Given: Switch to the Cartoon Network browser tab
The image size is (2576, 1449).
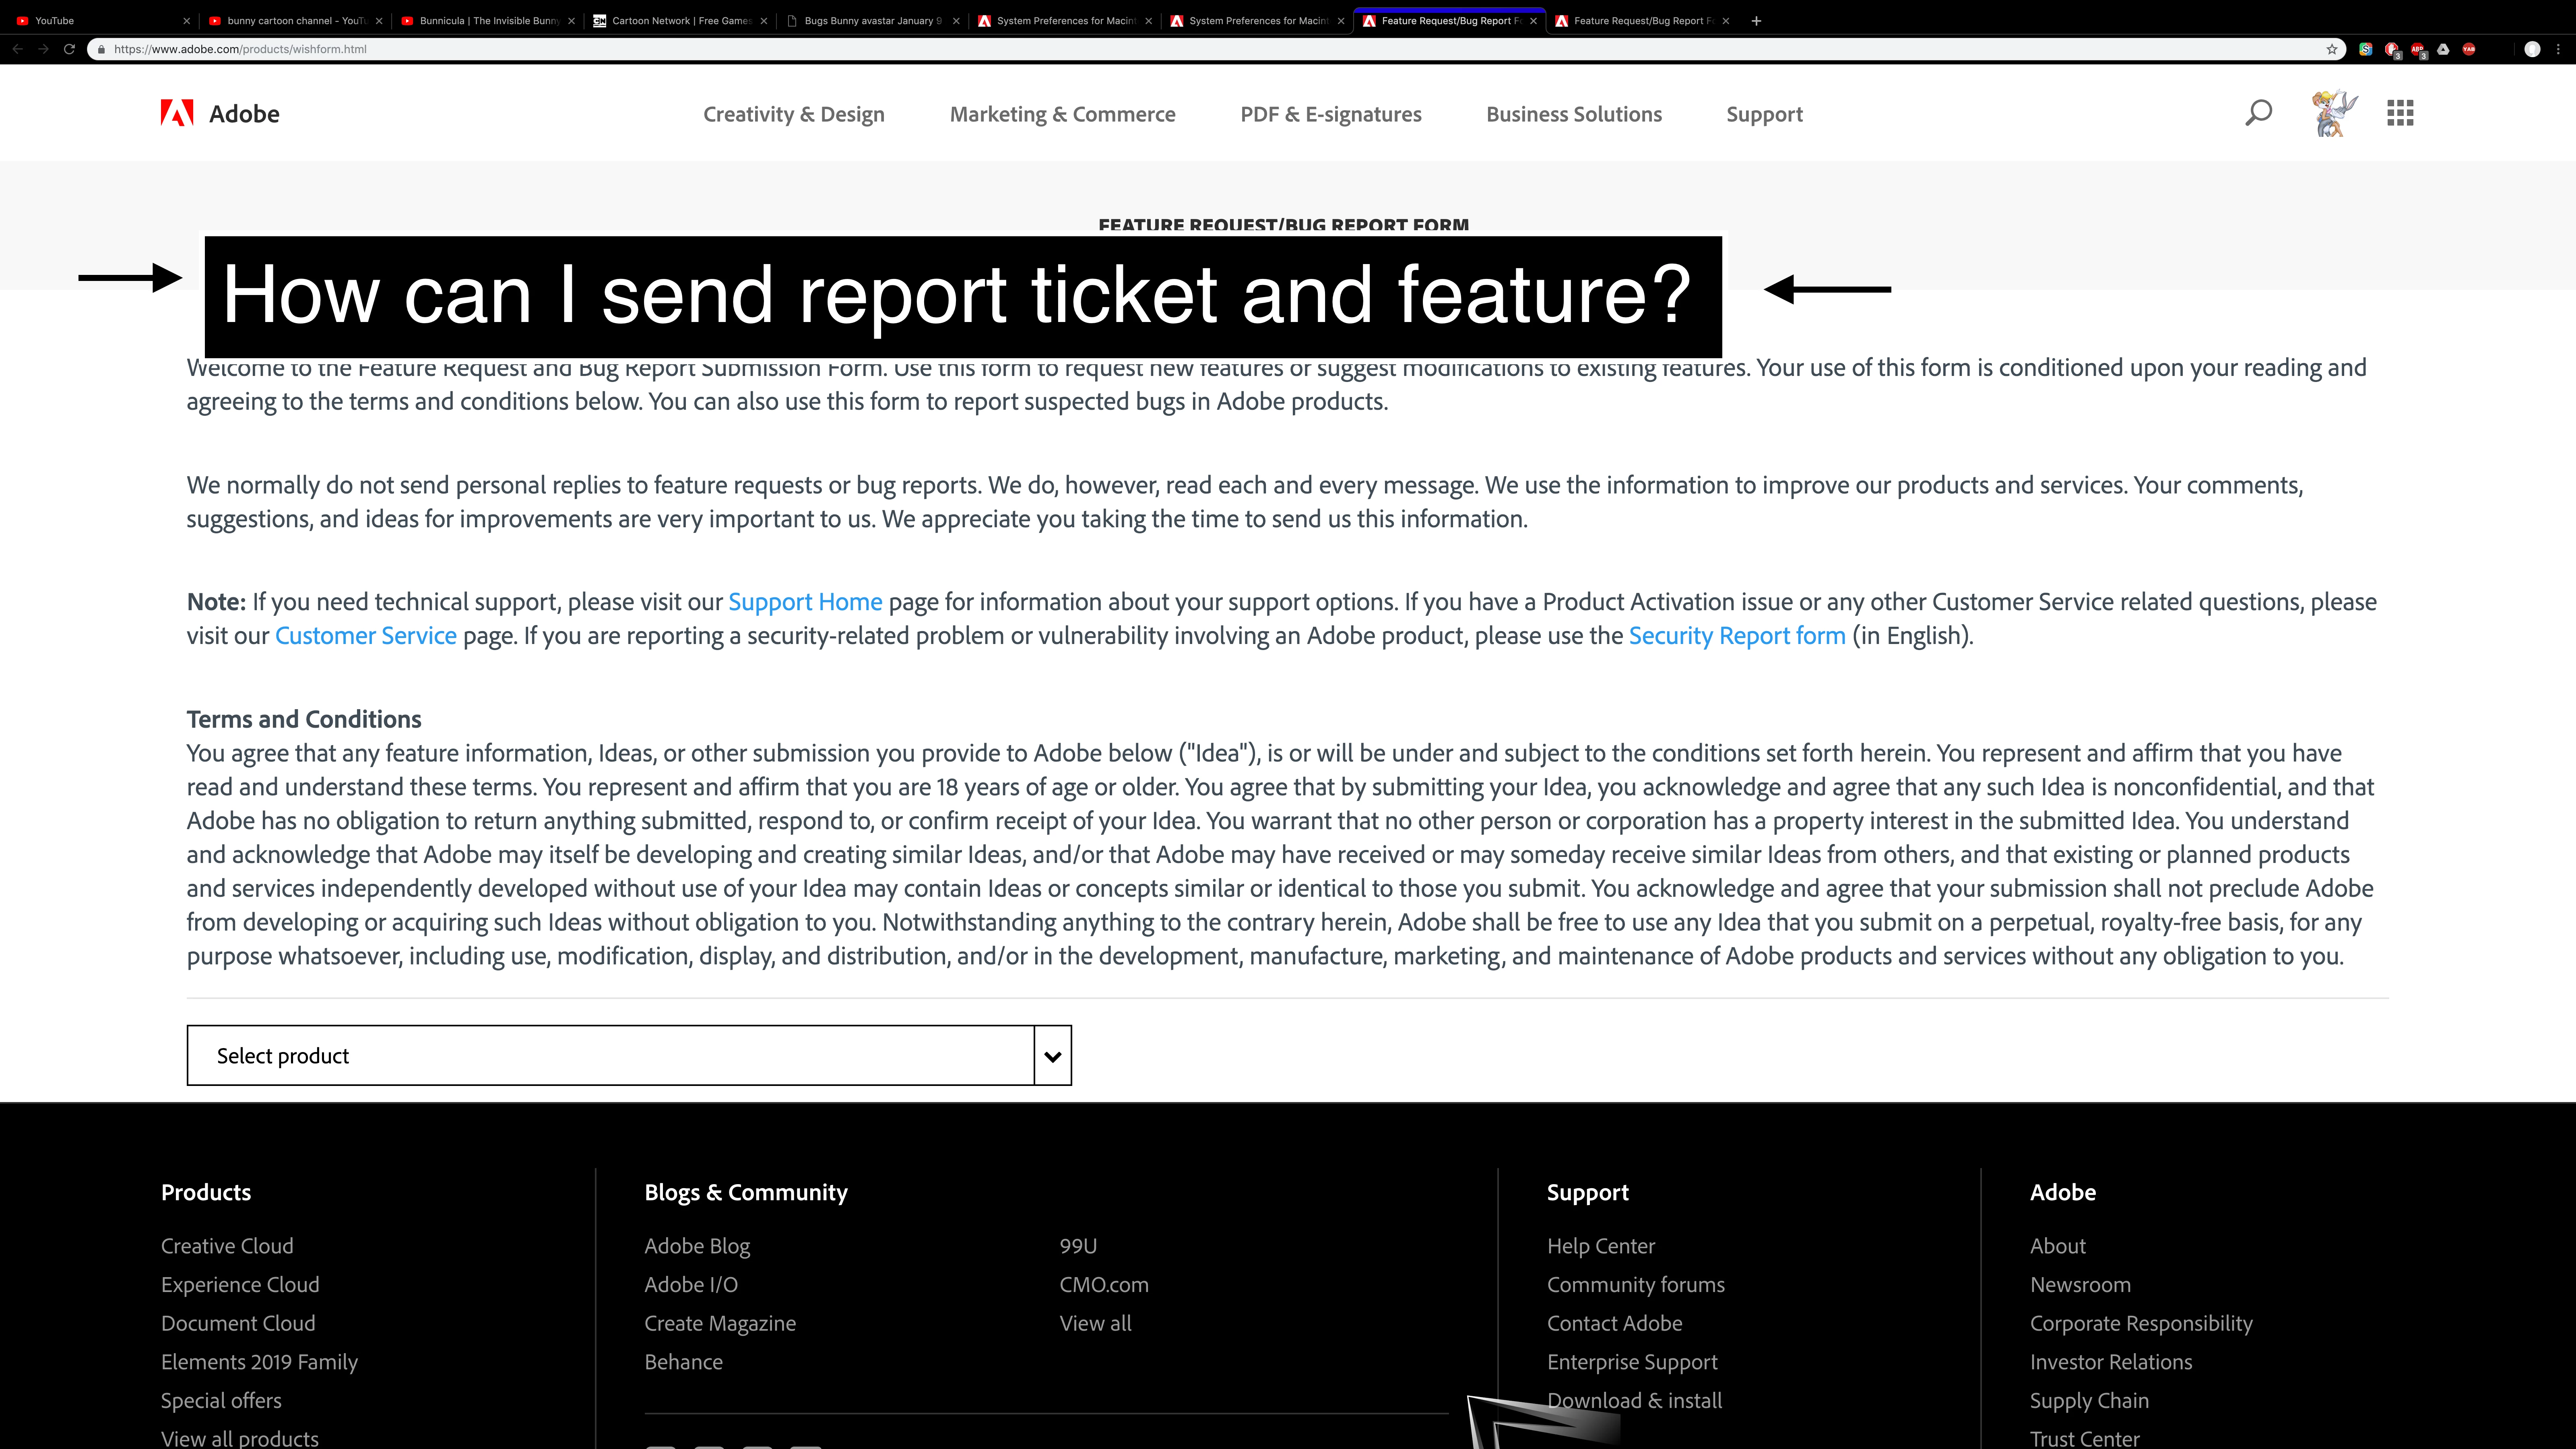Looking at the screenshot, I should 680,20.
